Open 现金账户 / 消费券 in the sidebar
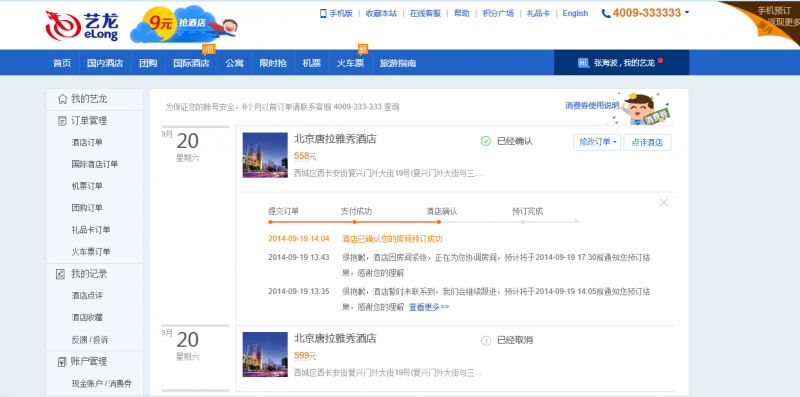 pos(102,384)
